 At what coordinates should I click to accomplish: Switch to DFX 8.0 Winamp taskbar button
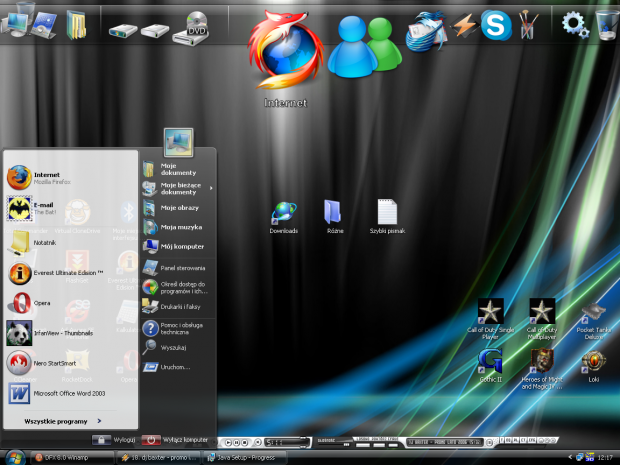tap(72, 457)
